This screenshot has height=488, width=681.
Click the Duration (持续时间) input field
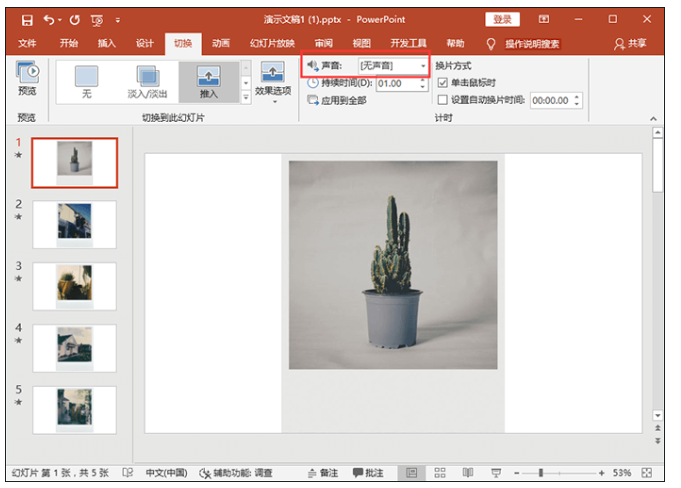(389, 84)
